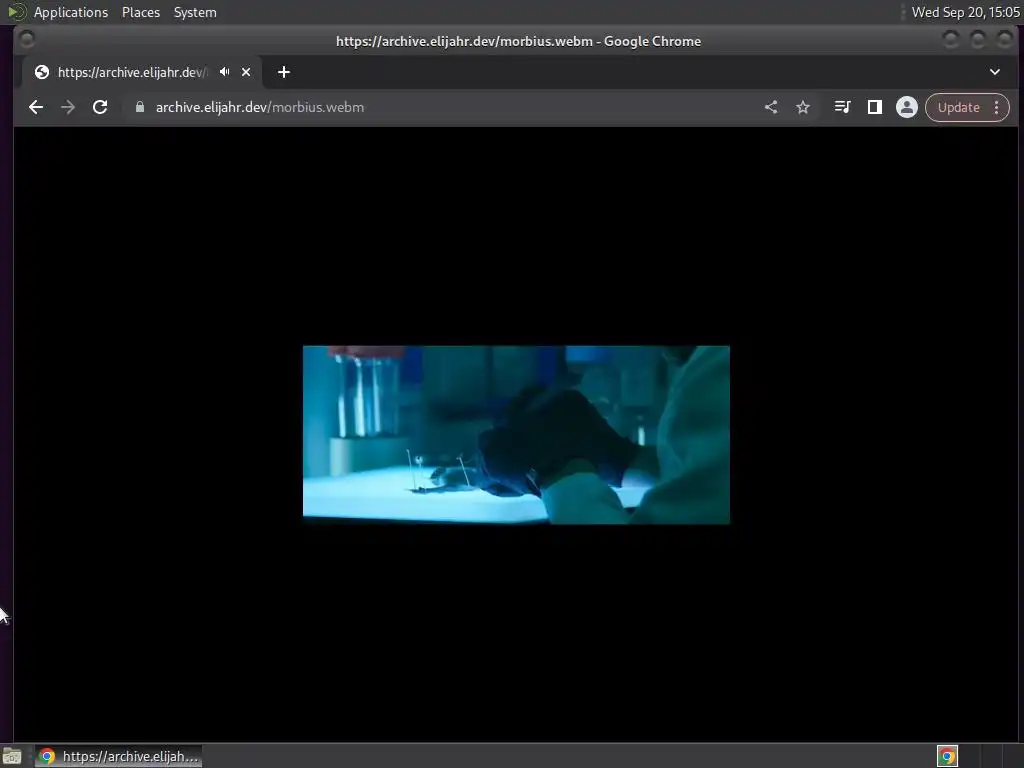The width and height of the screenshot is (1024, 768).
Task: Select the archive.elijahr.dev browser tab
Action: [142, 72]
